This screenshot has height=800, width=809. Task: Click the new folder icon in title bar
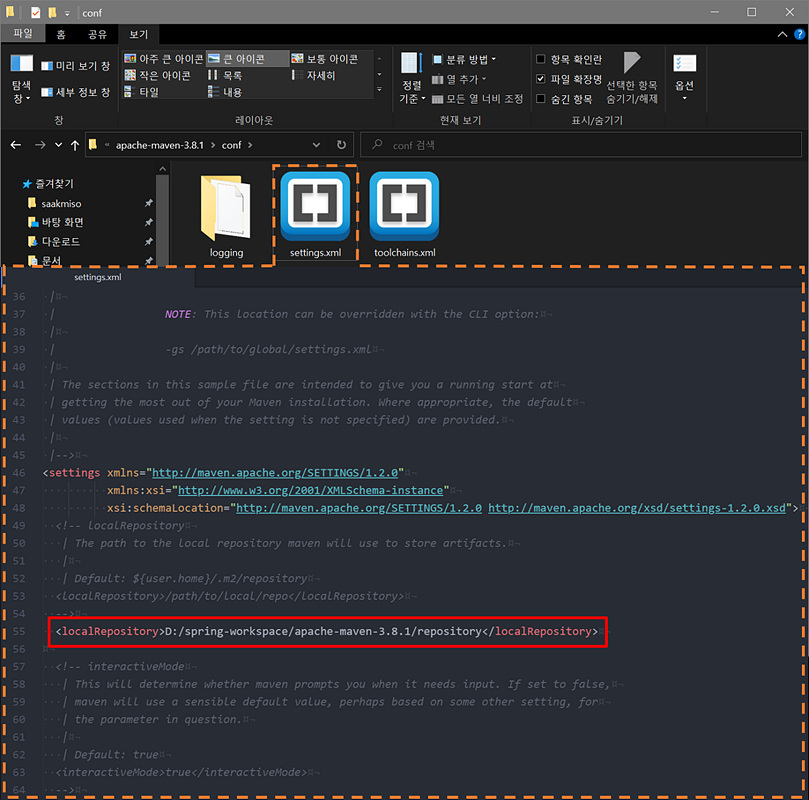tap(52, 12)
